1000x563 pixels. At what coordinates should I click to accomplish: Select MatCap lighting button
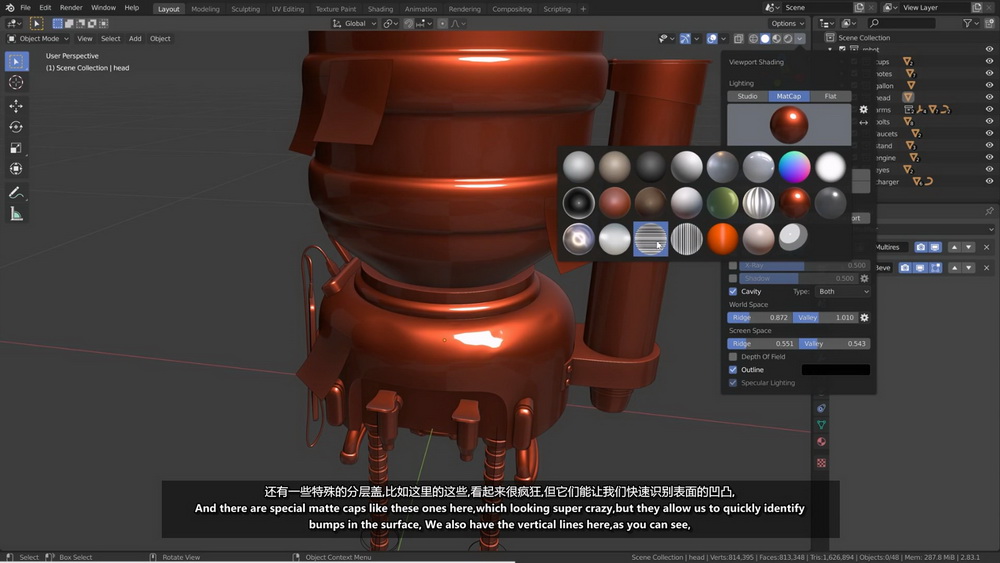789,96
